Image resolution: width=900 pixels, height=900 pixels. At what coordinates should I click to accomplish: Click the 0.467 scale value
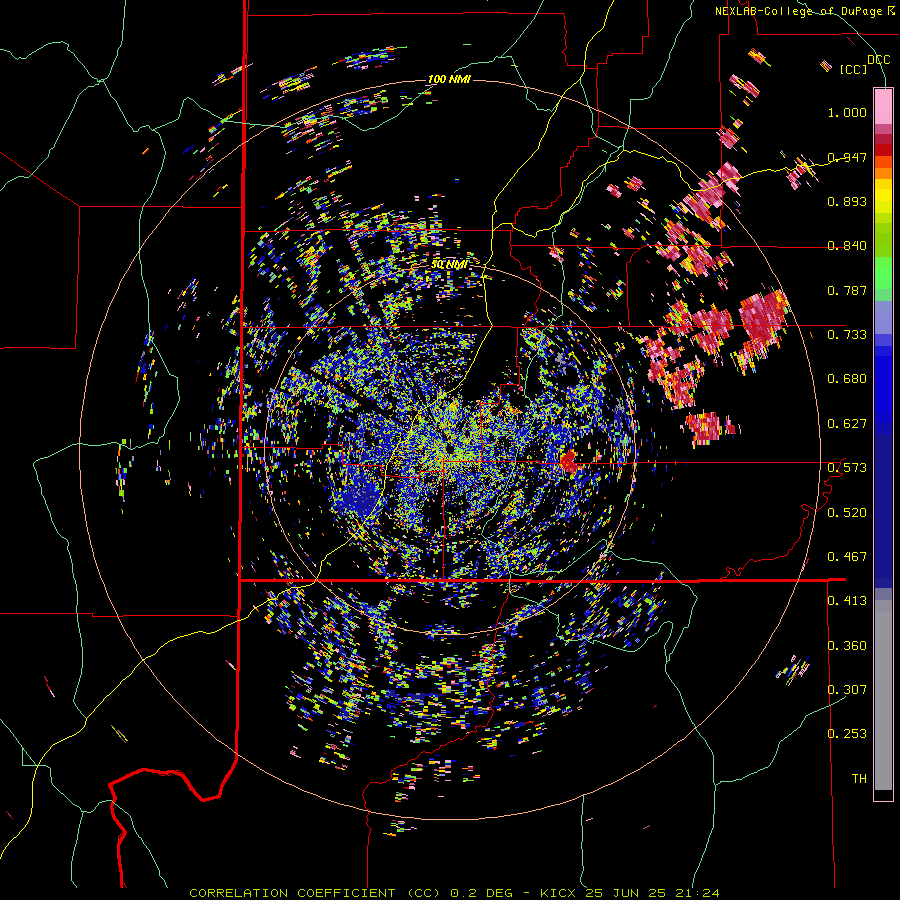tap(847, 557)
